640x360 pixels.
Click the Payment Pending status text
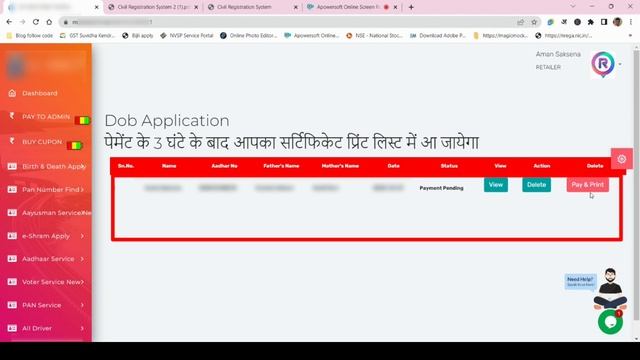click(441, 188)
